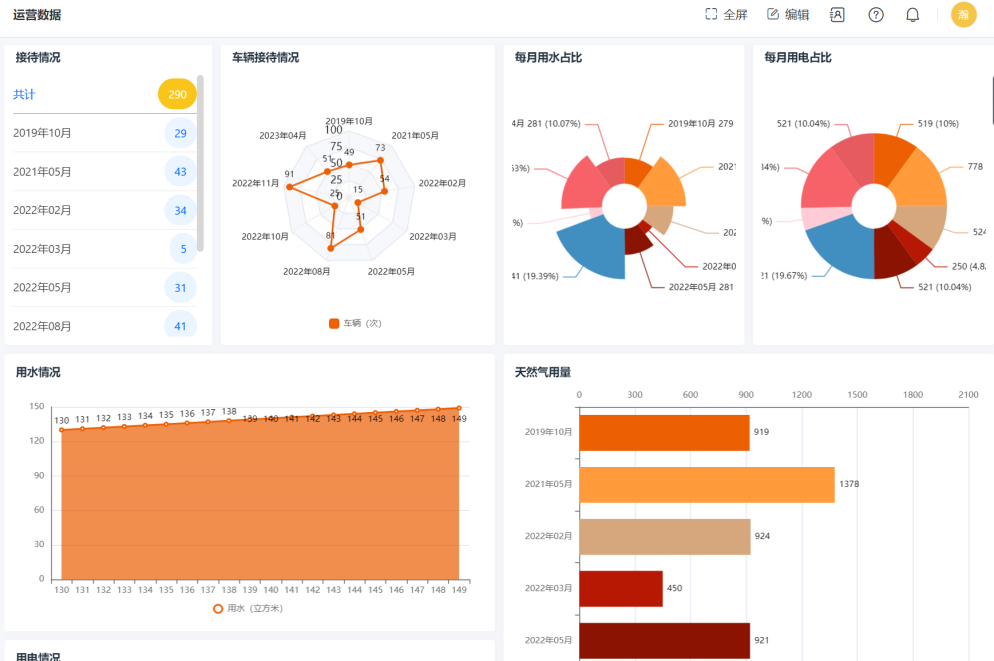Open the contacts address book icon
The image size is (994, 661).
click(837, 14)
